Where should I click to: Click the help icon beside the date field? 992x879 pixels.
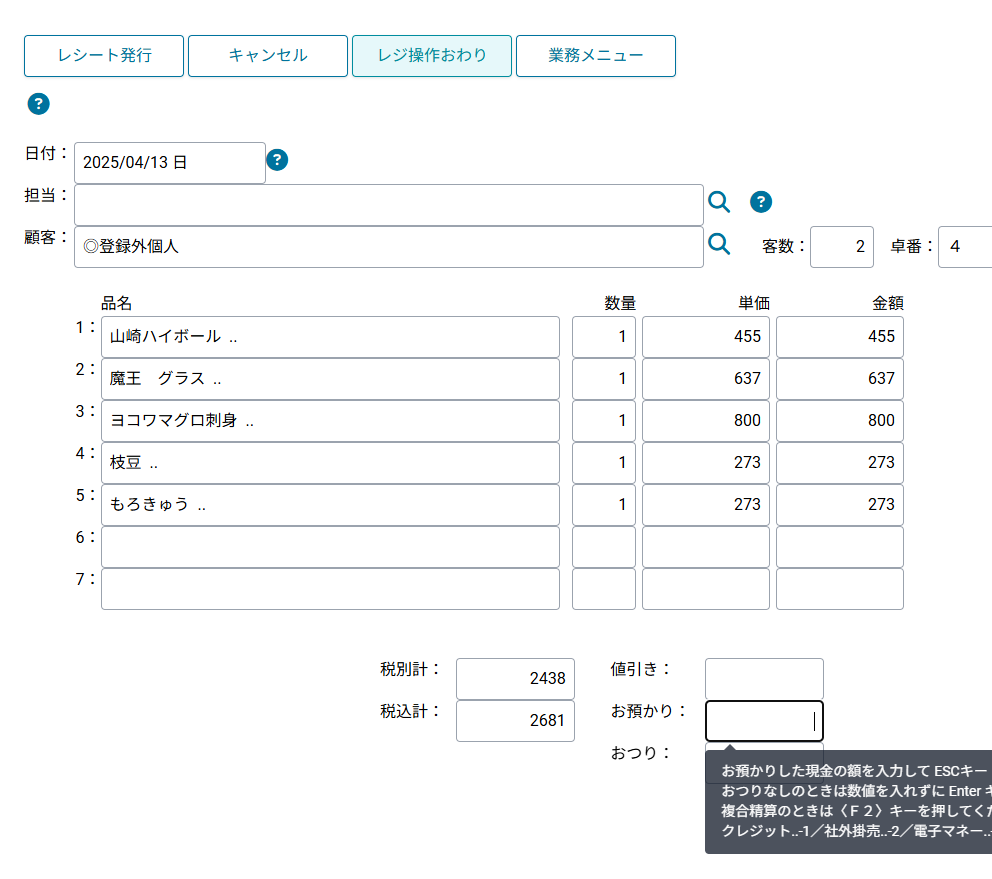pyautogui.click(x=277, y=160)
